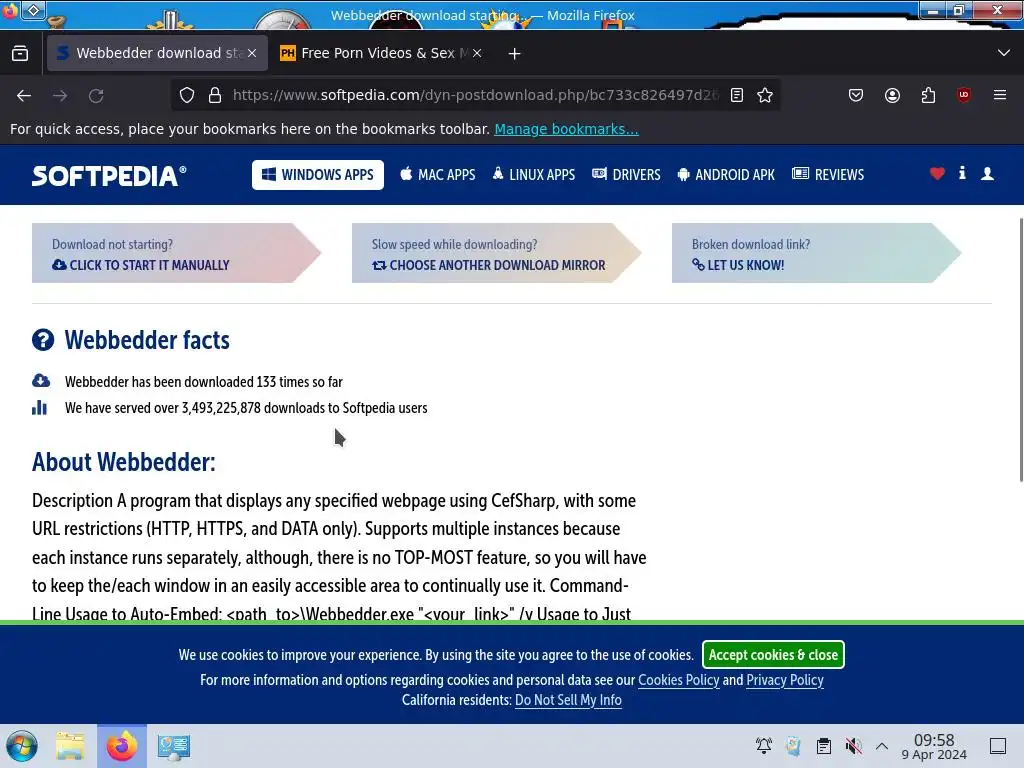Image resolution: width=1024 pixels, height=768 pixels.
Task: Open the Cookies Policy link
Action: coord(679,680)
